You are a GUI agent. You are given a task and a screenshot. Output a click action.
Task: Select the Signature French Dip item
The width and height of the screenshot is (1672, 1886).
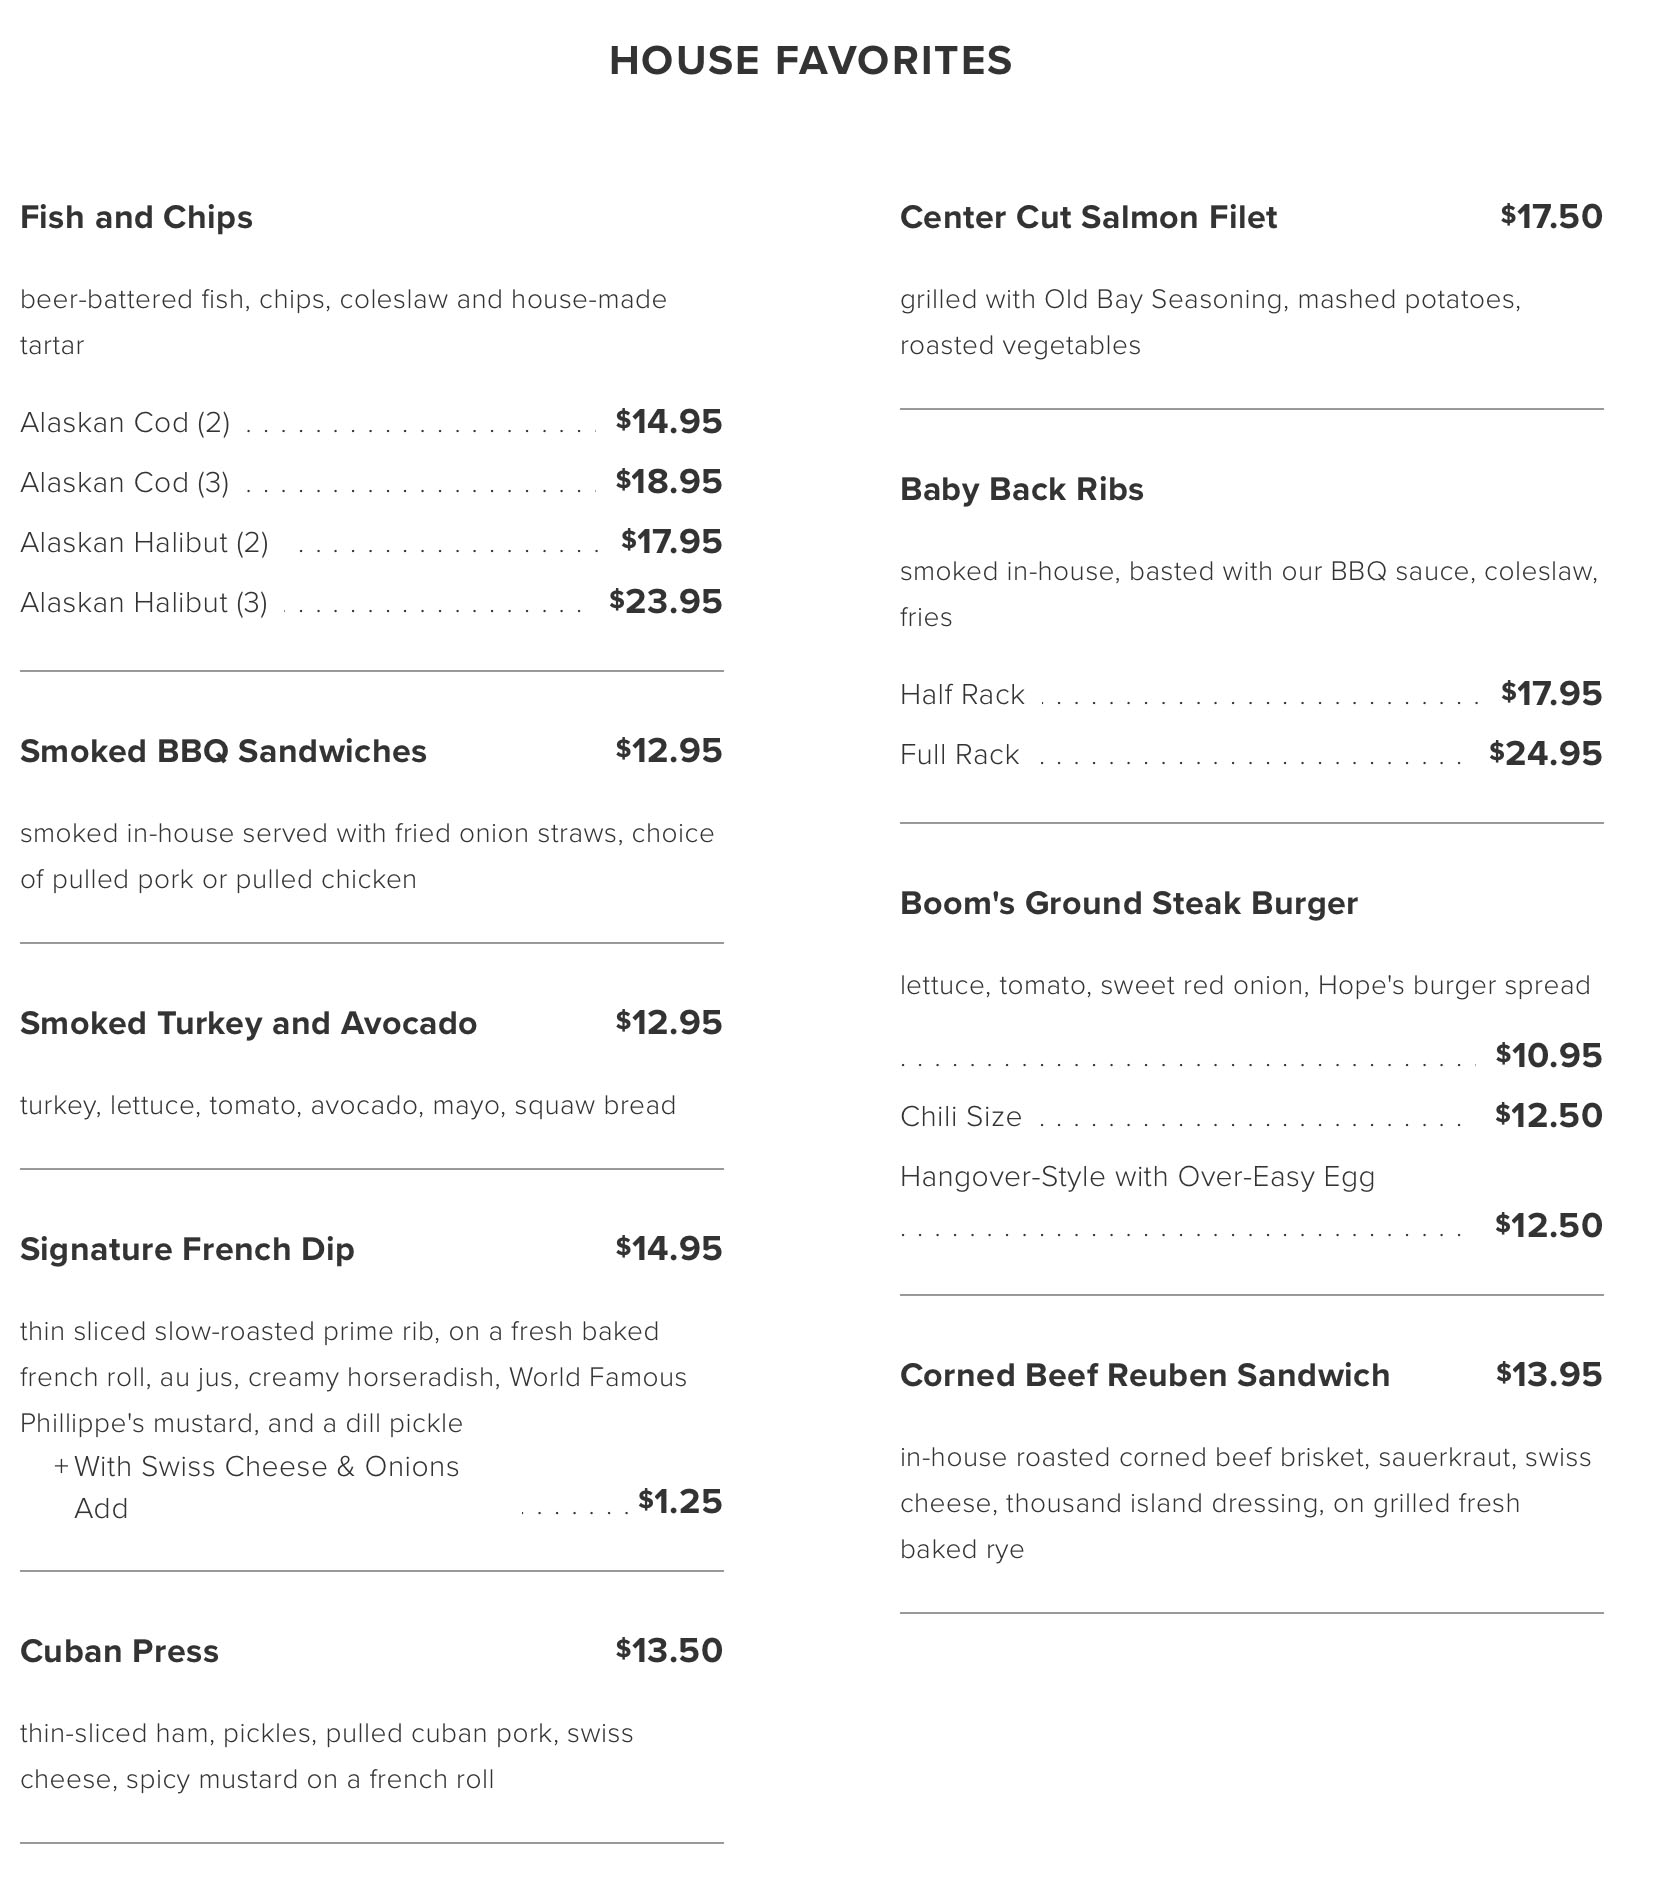pyautogui.click(x=187, y=1249)
